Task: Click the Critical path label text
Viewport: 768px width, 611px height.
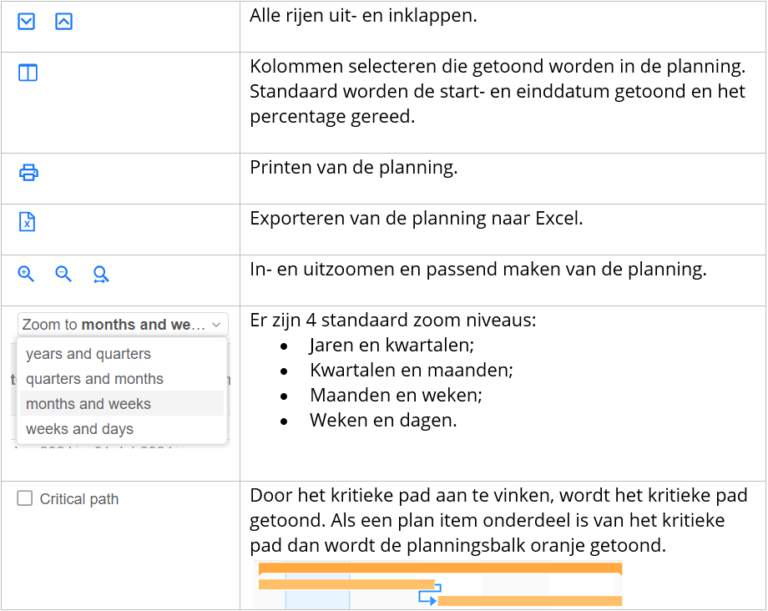Action: click(79, 499)
